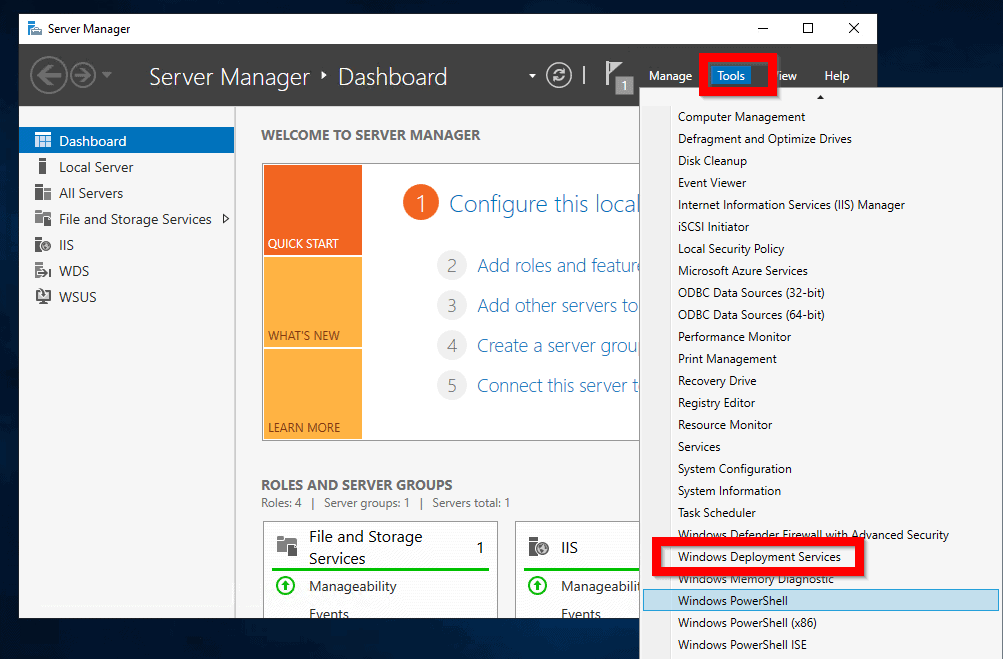
Task: Open the navigation history dropdown arrow
Action: click(x=108, y=76)
